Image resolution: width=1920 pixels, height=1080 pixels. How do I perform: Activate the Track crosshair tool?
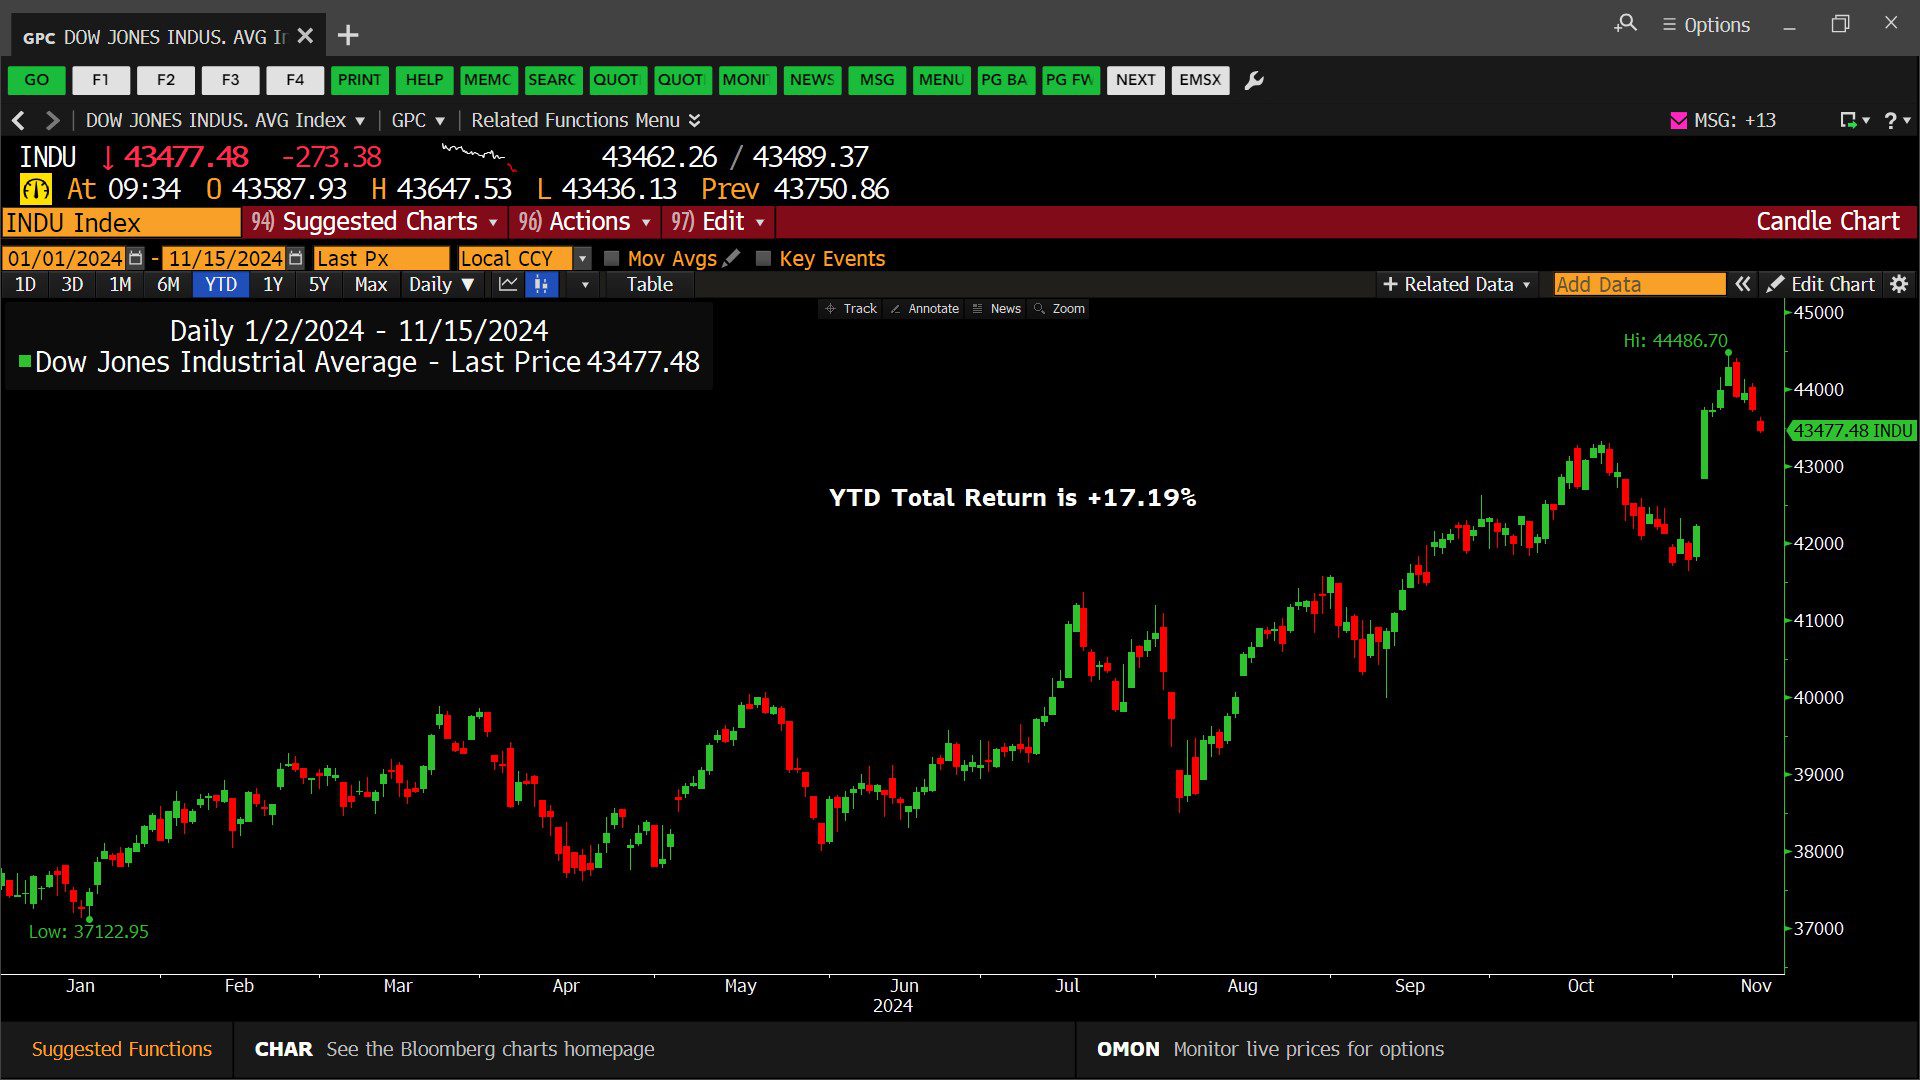click(x=851, y=308)
